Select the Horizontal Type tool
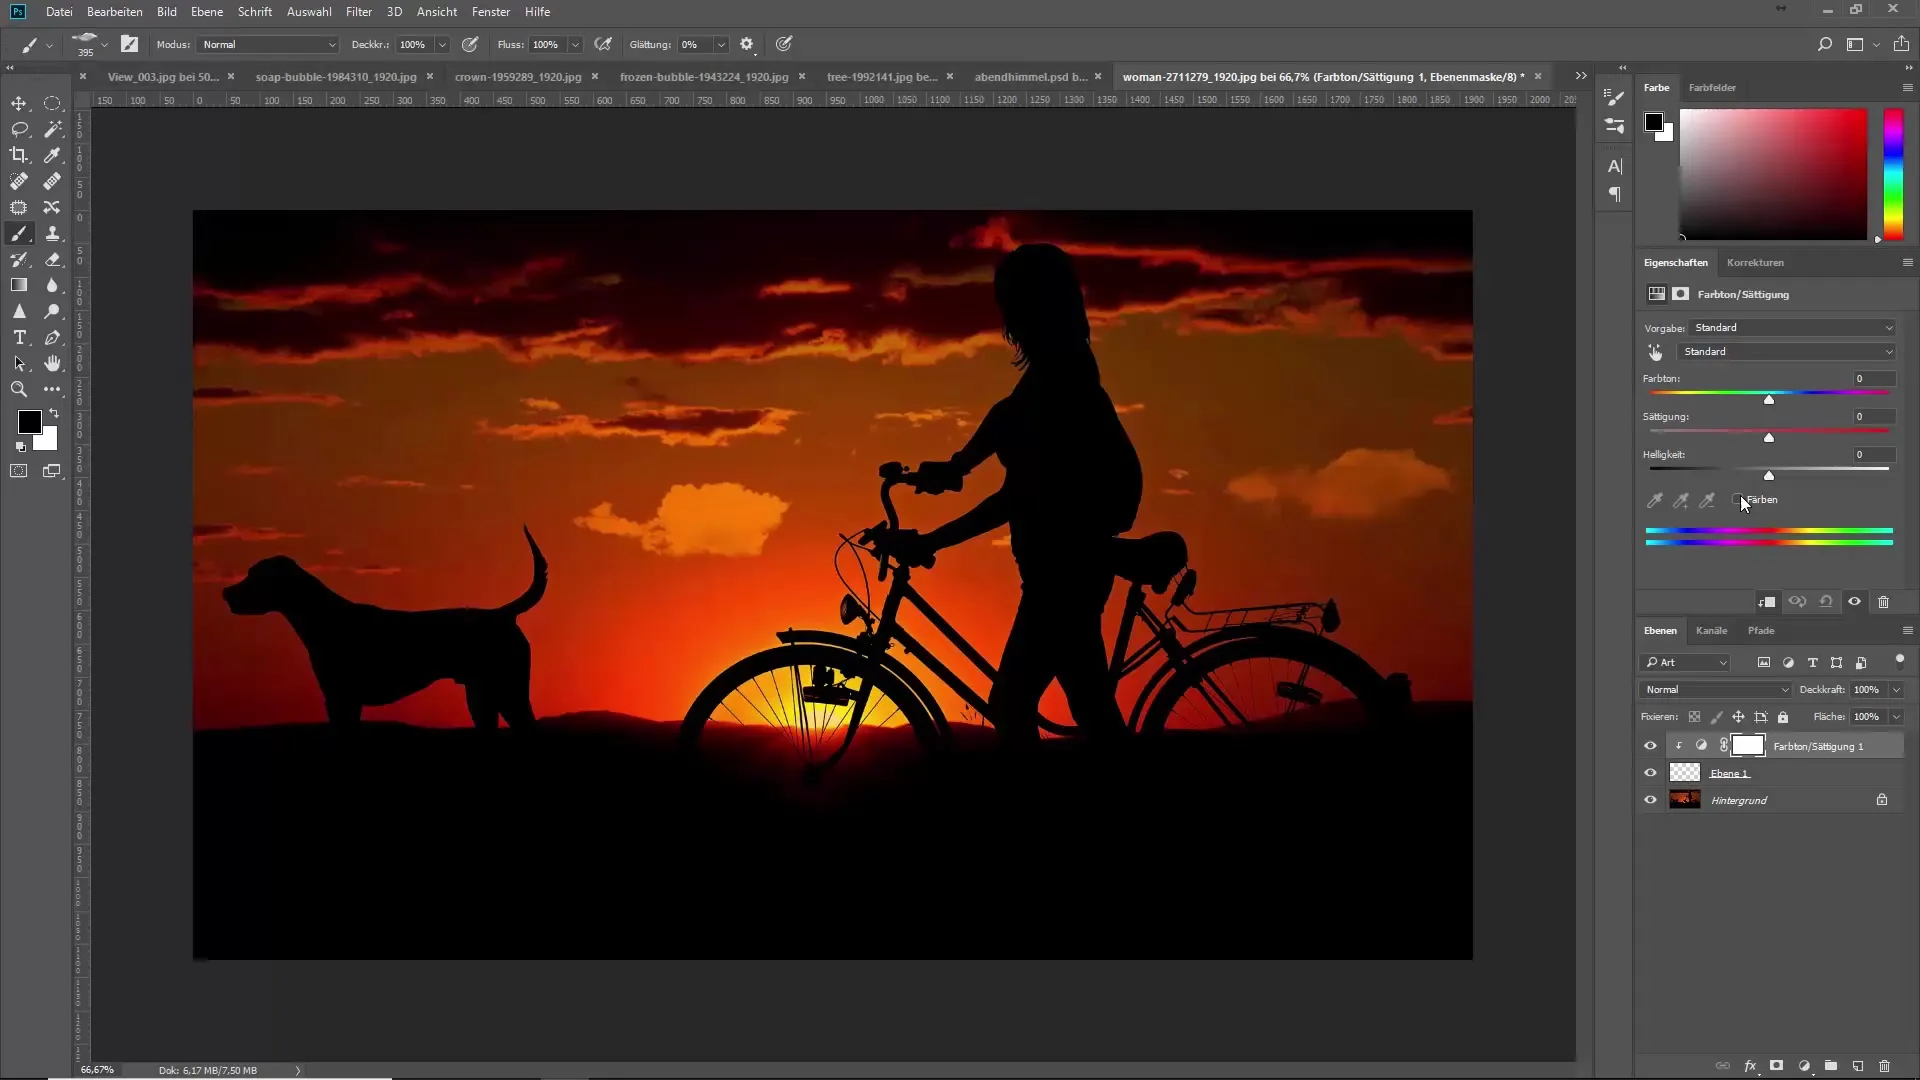The width and height of the screenshot is (1920, 1080). (x=19, y=338)
